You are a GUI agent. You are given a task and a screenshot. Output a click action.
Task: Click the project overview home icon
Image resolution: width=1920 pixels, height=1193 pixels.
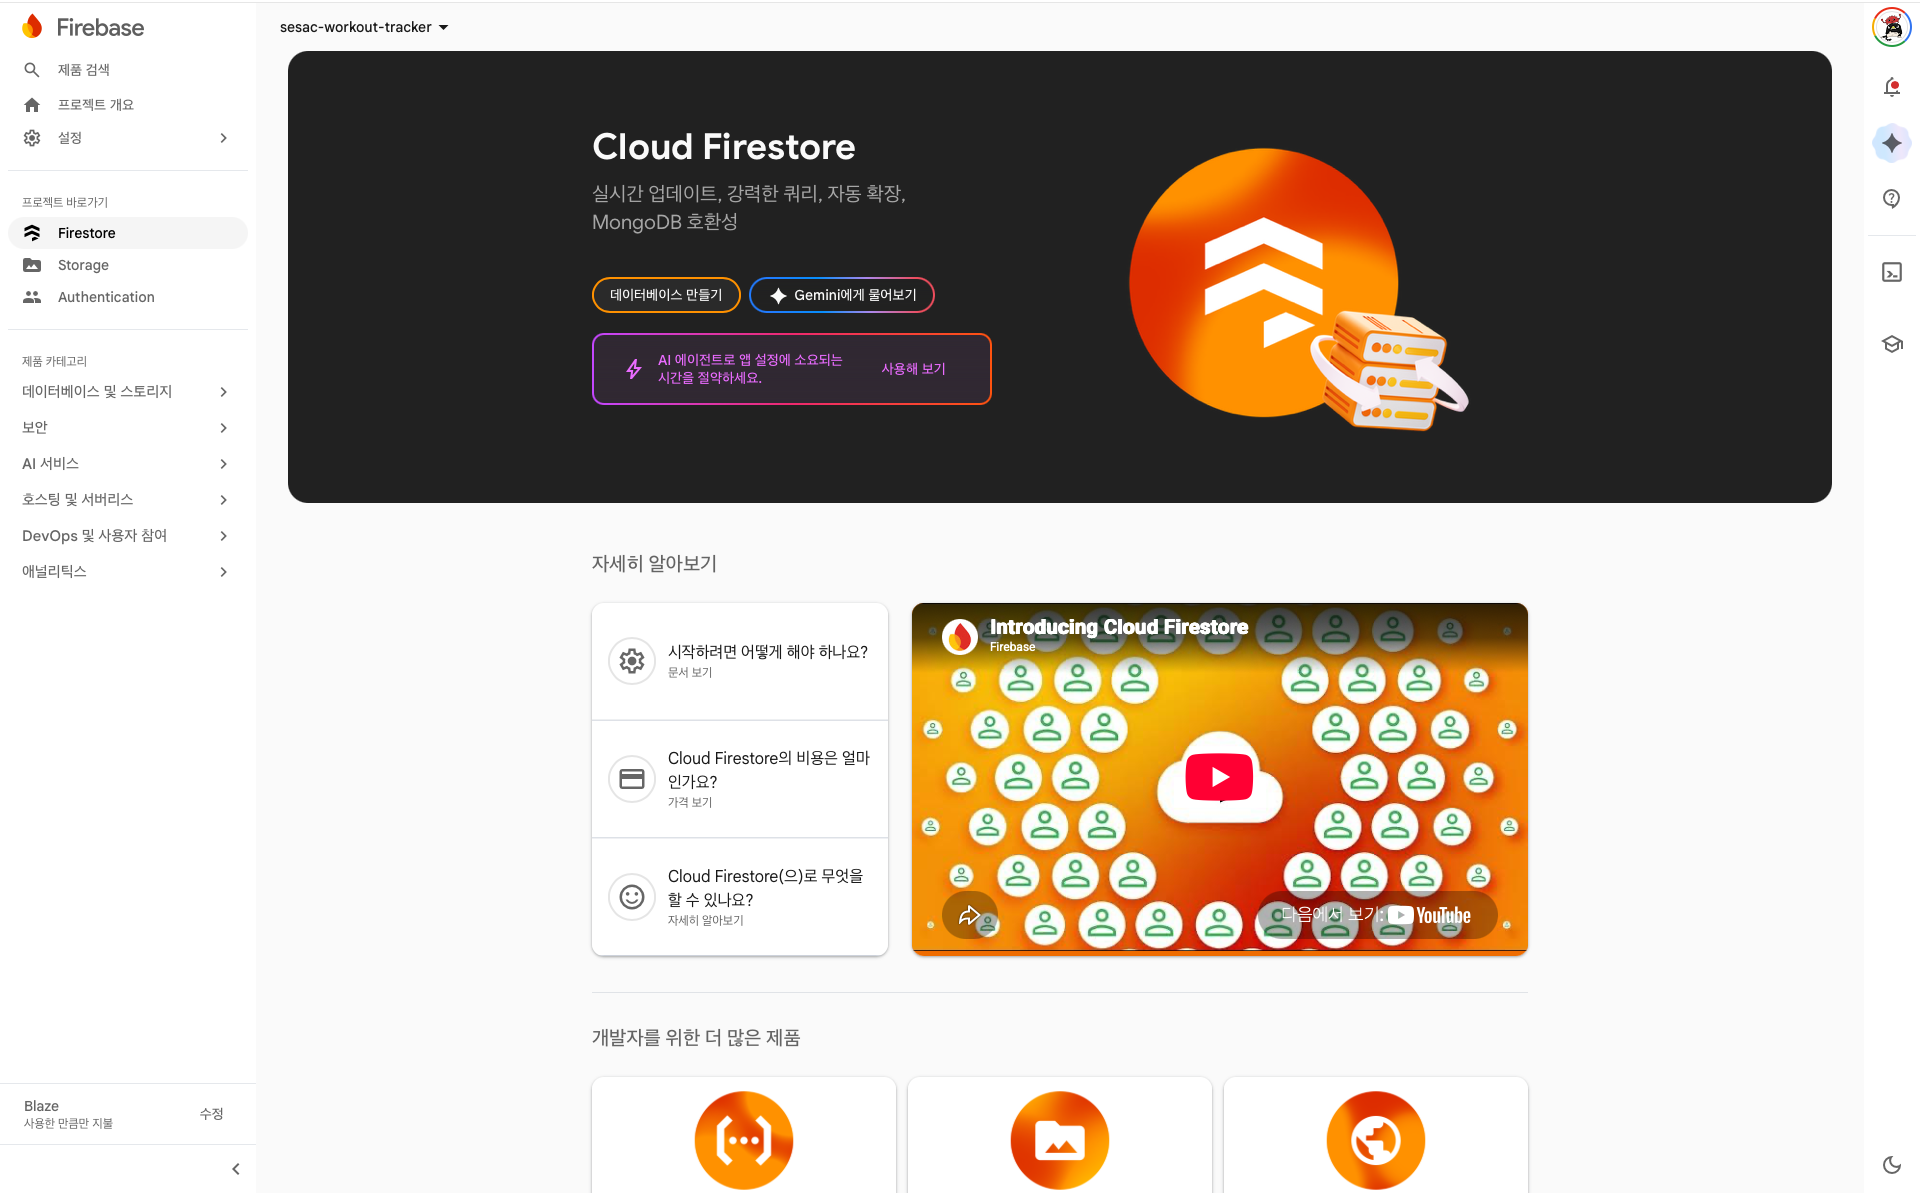(x=32, y=105)
